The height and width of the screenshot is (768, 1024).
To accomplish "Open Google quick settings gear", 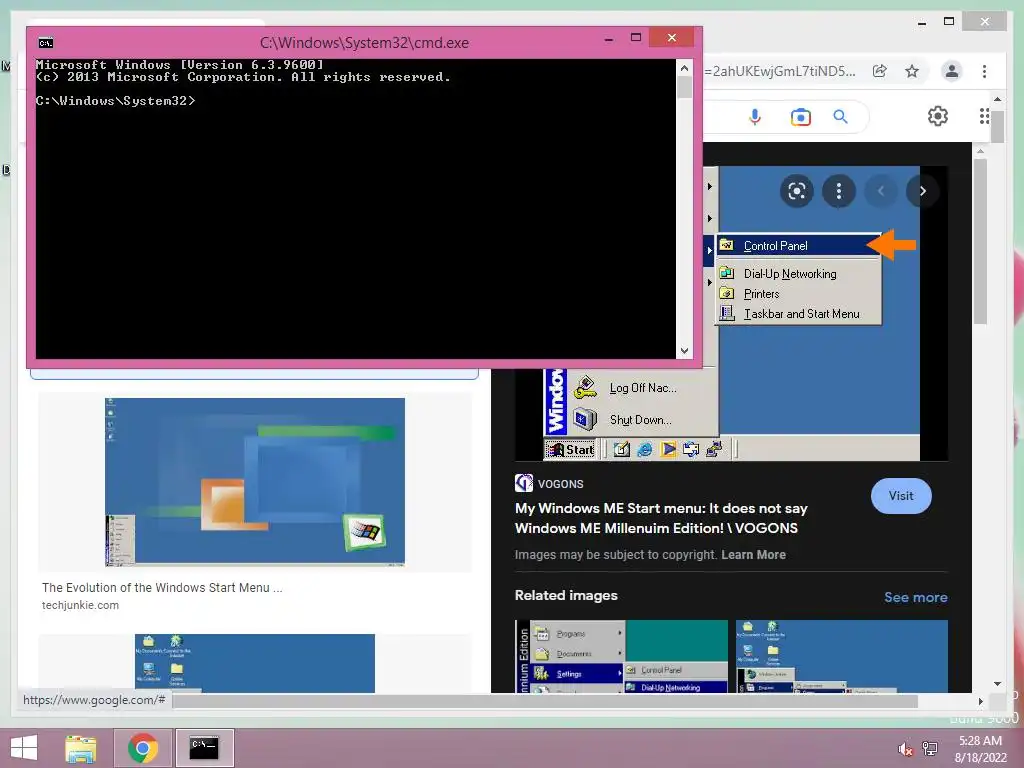I will [938, 116].
